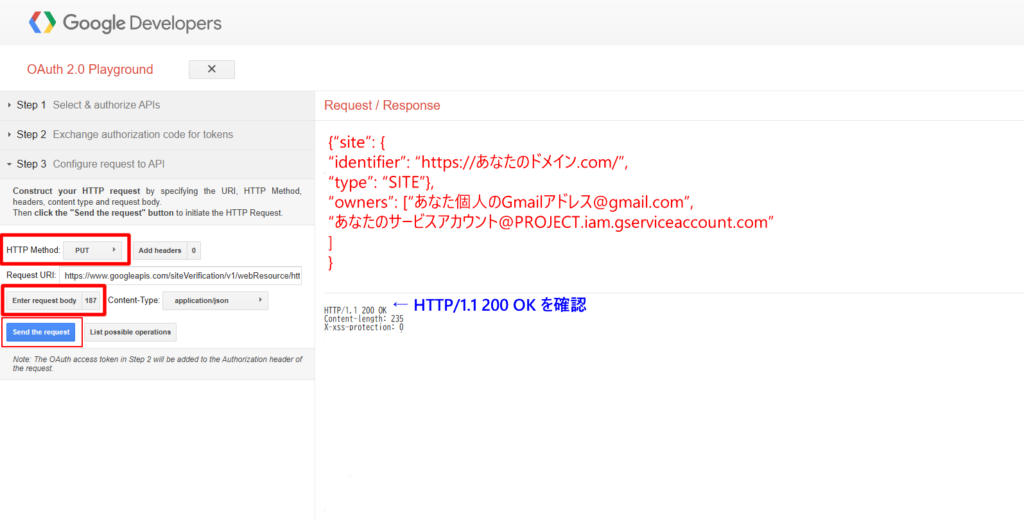Click the Request URI label
Screen dimensions: 1024x520
tap(31, 276)
